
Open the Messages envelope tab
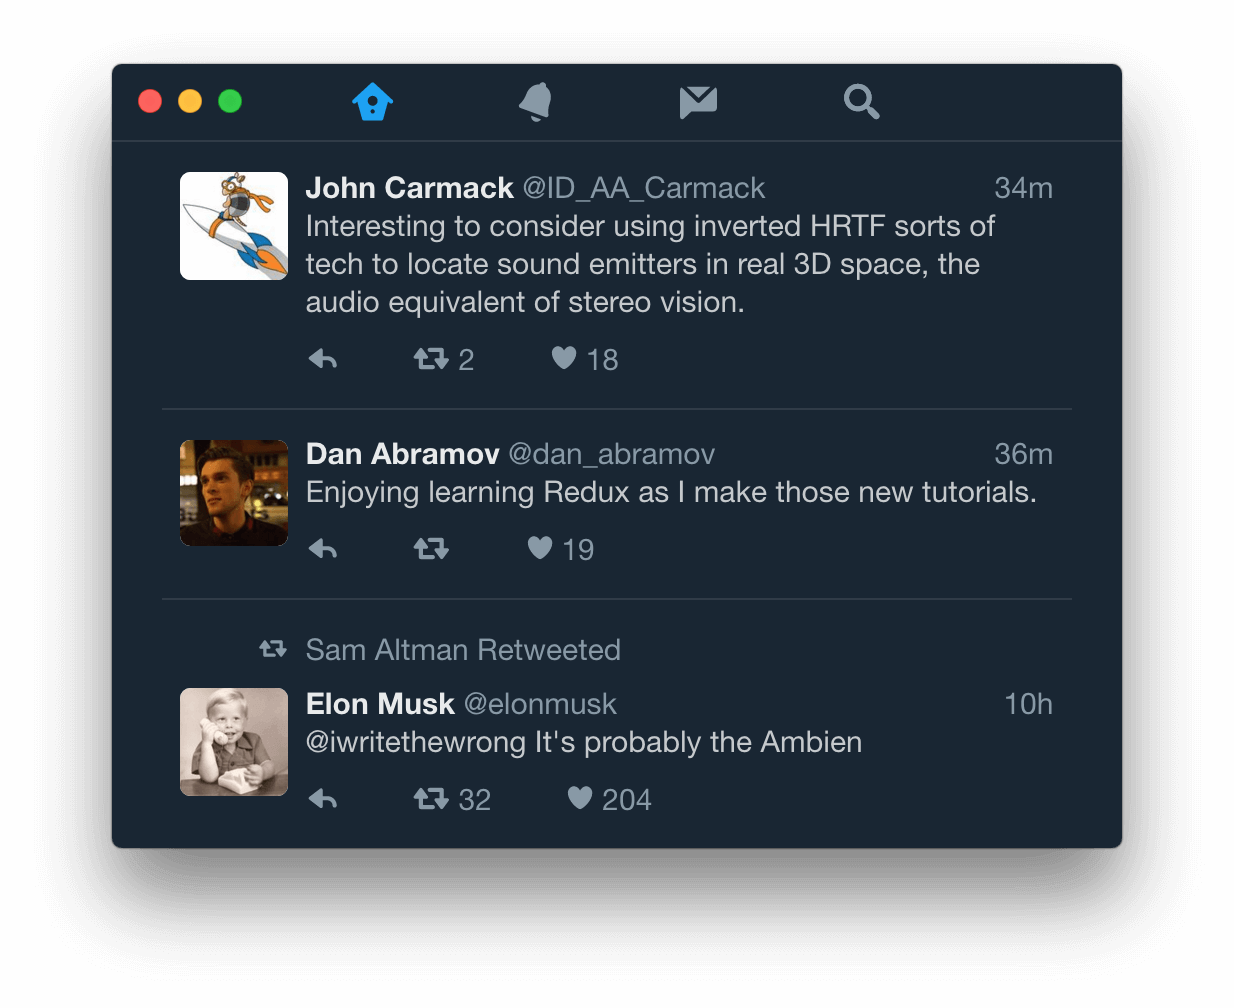pyautogui.click(x=698, y=102)
